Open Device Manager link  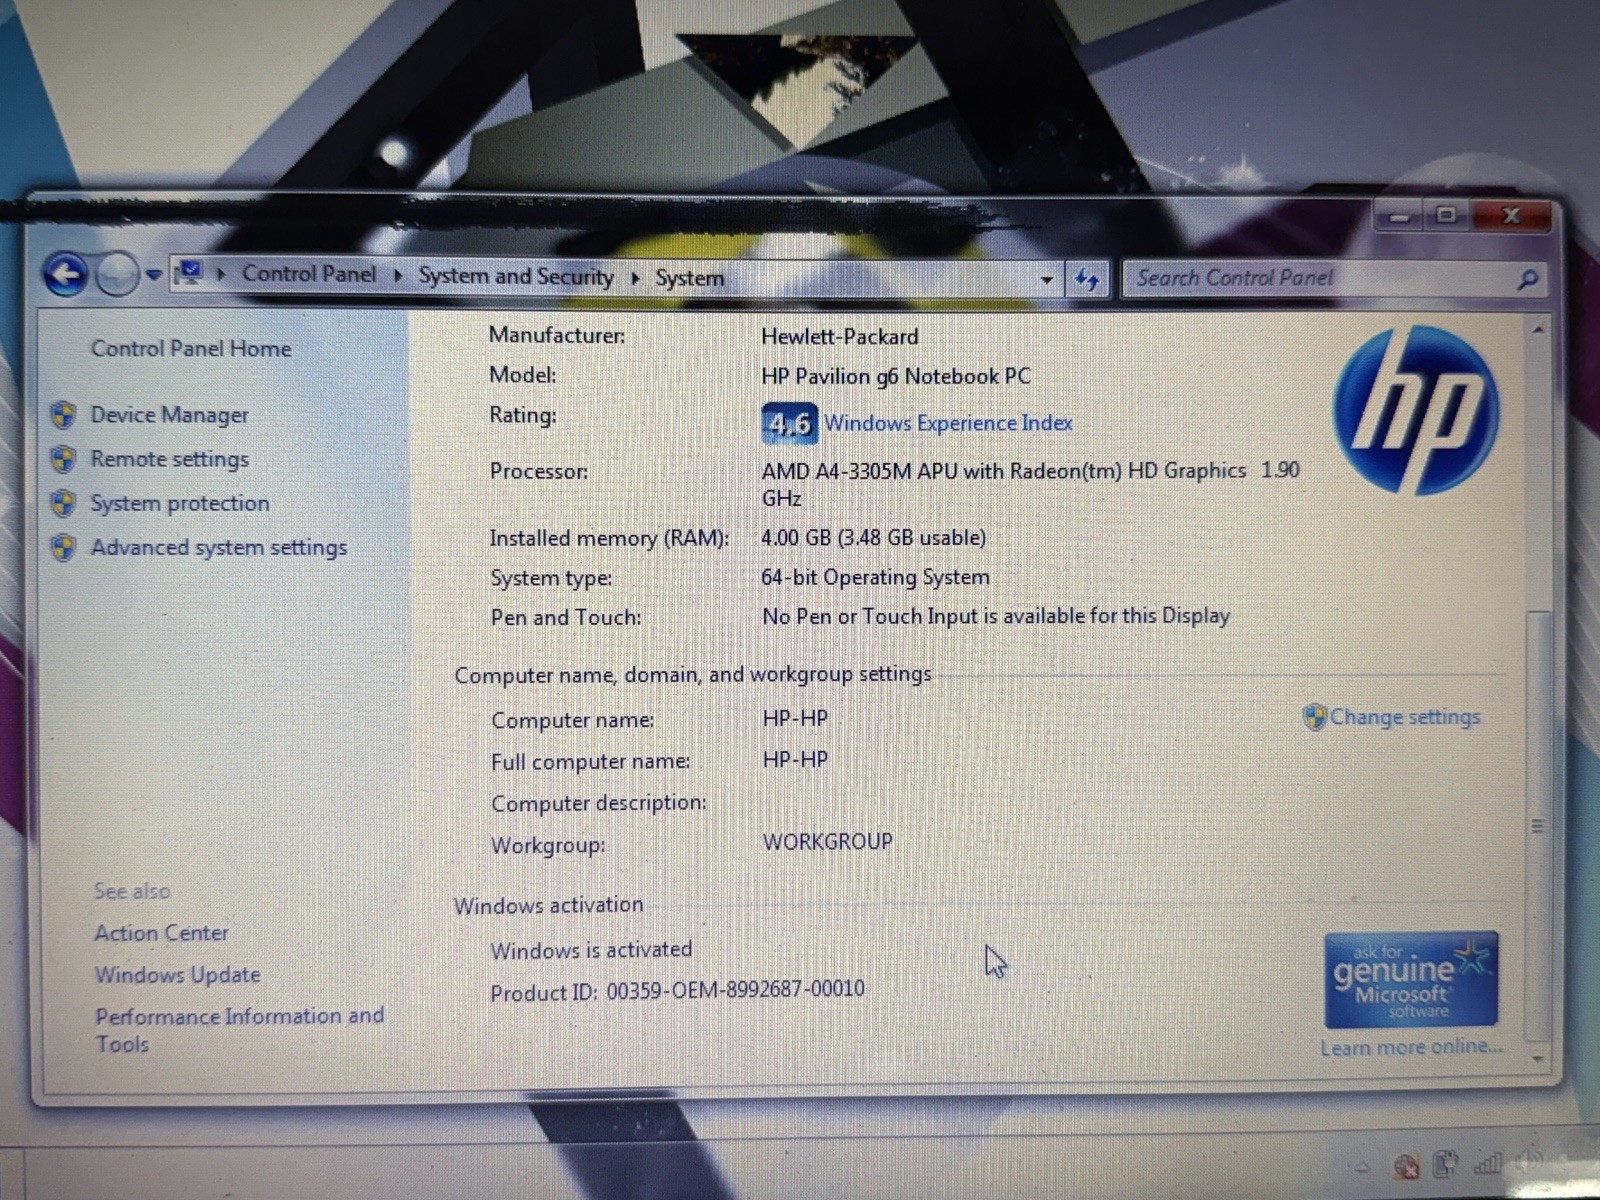coord(169,414)
